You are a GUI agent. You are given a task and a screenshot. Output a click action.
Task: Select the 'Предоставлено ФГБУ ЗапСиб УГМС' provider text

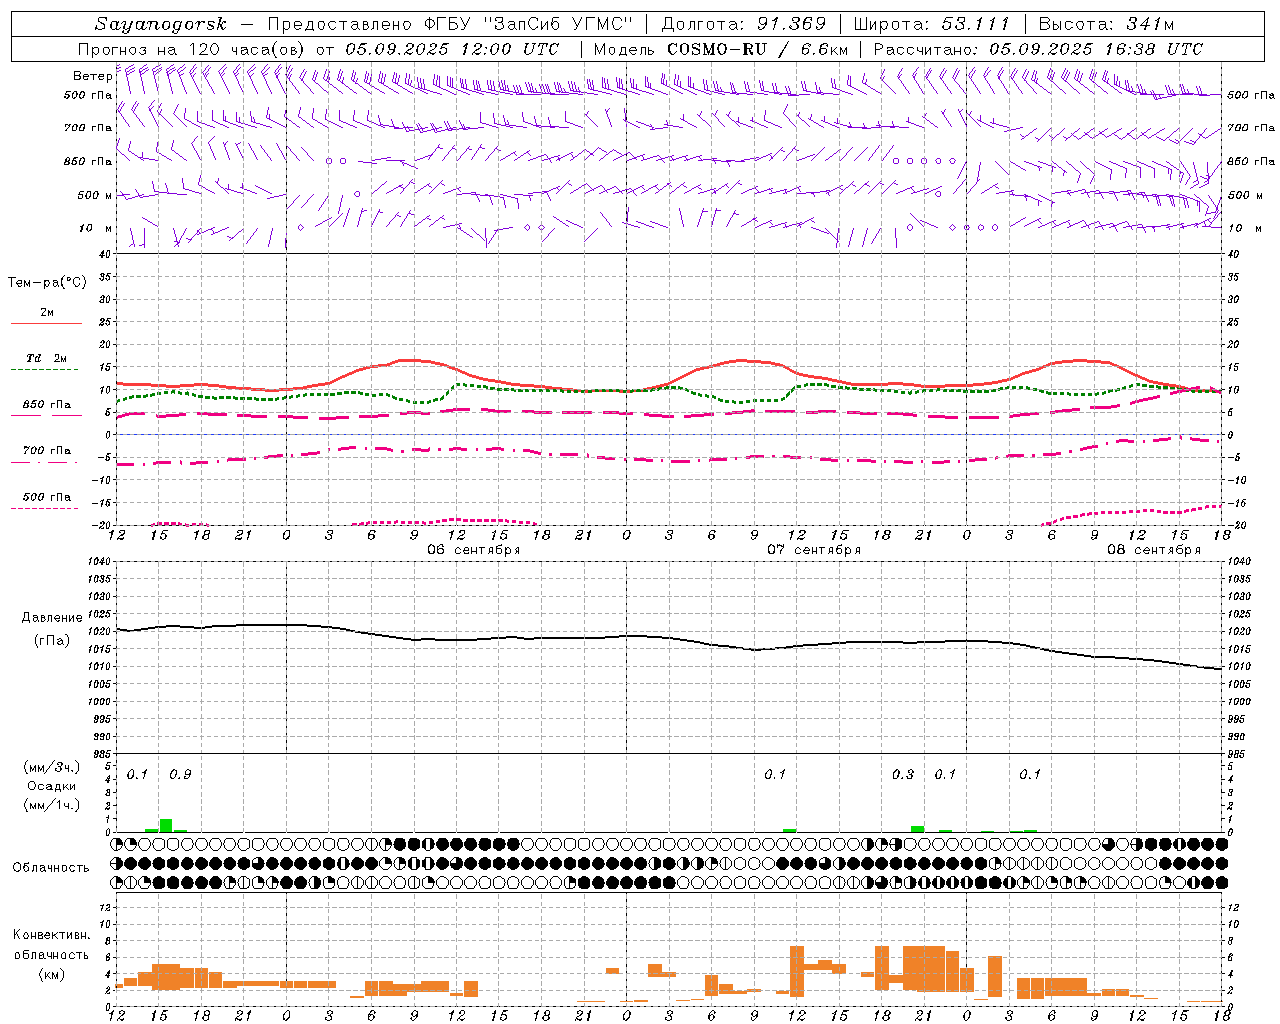[x=450, y=24]
